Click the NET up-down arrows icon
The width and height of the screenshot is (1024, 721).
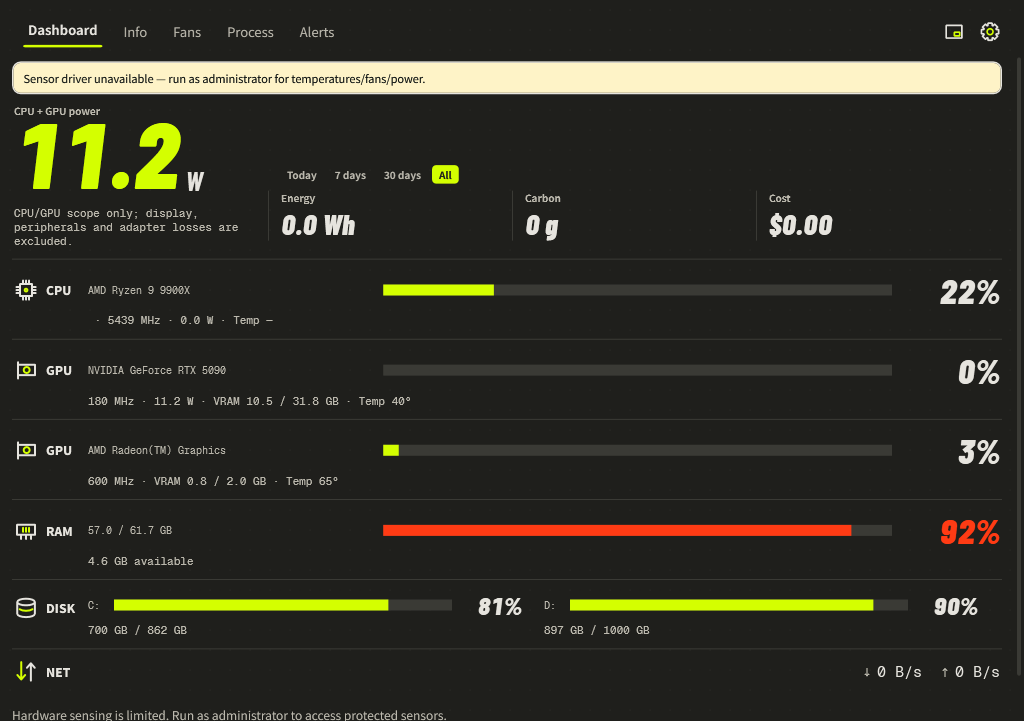(x=26, y=671)
